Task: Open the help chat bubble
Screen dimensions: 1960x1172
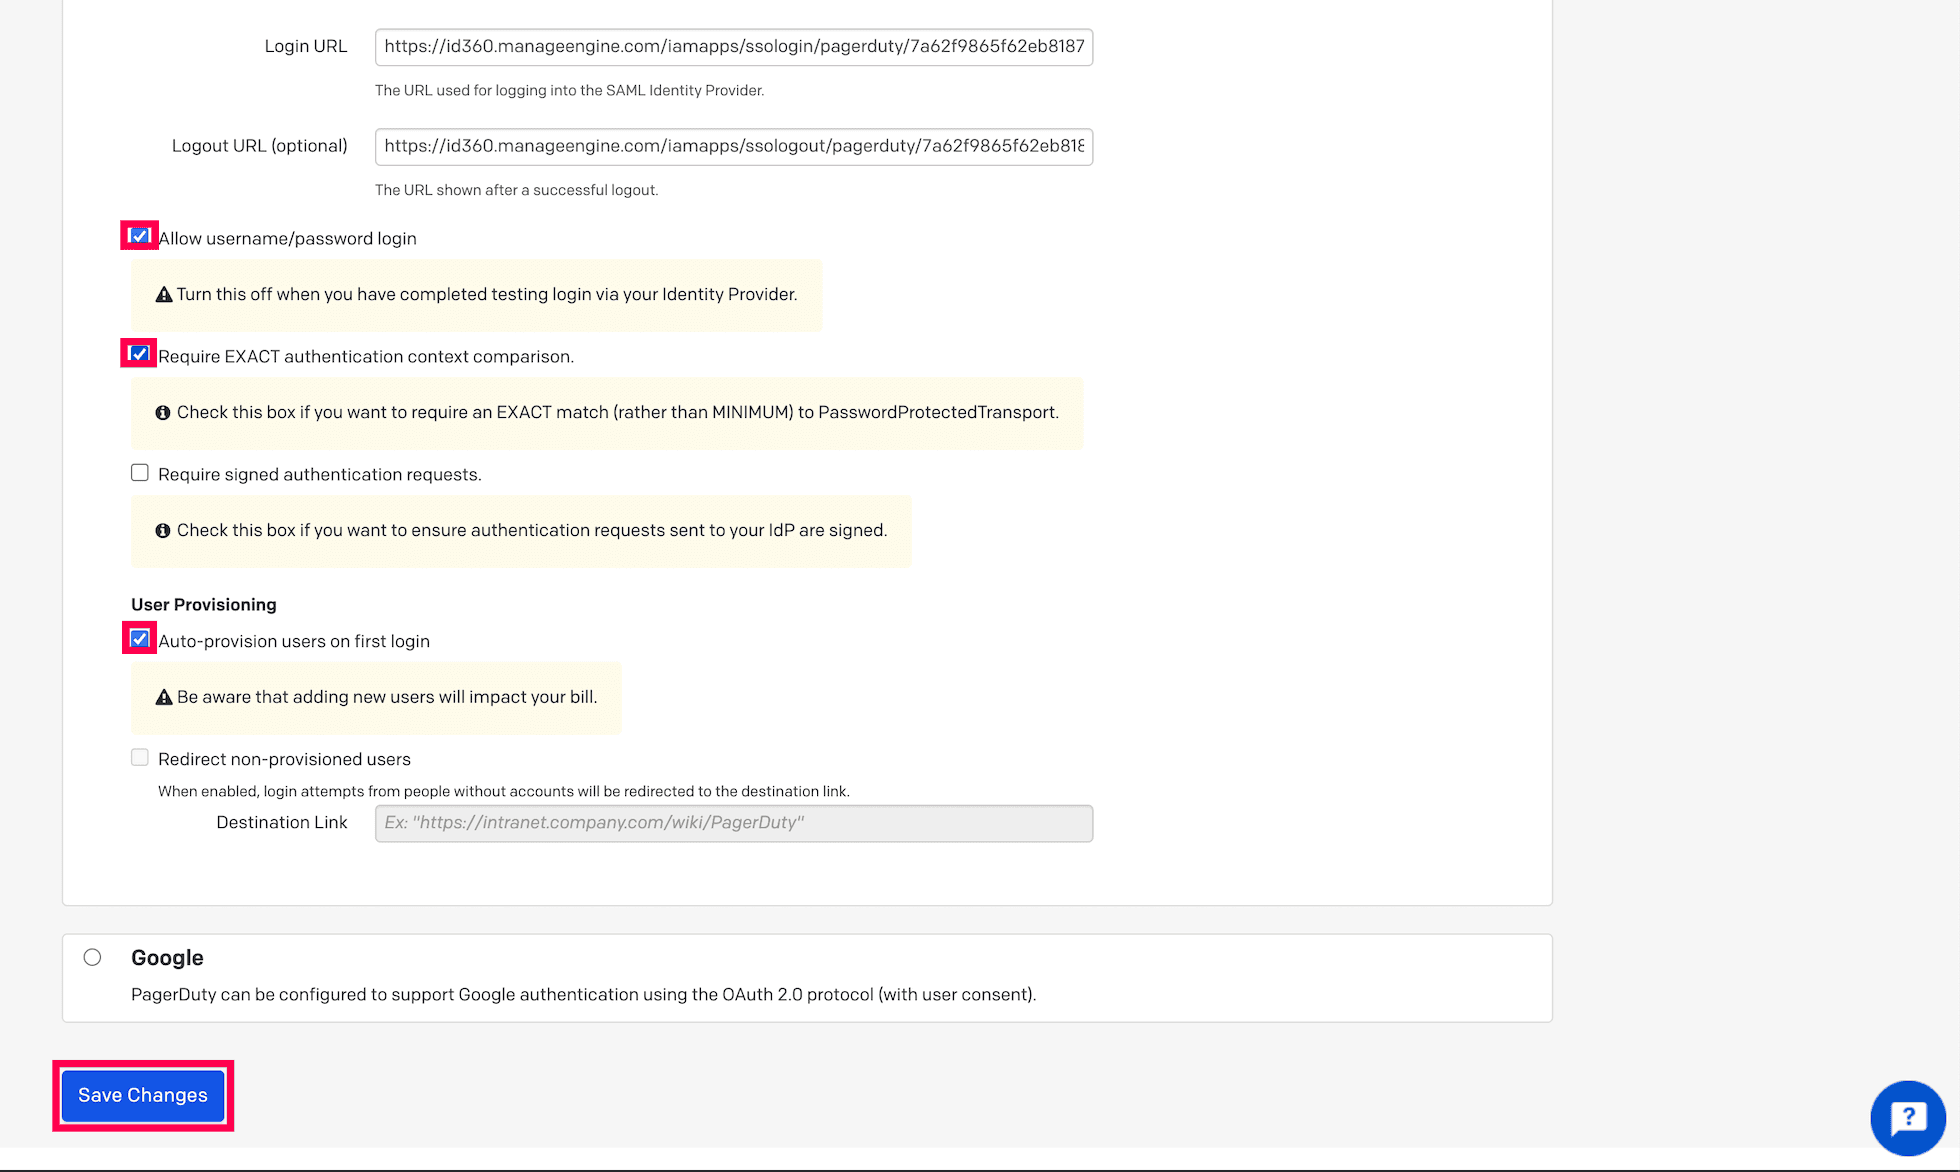Action: (x=1907, y=1118)
